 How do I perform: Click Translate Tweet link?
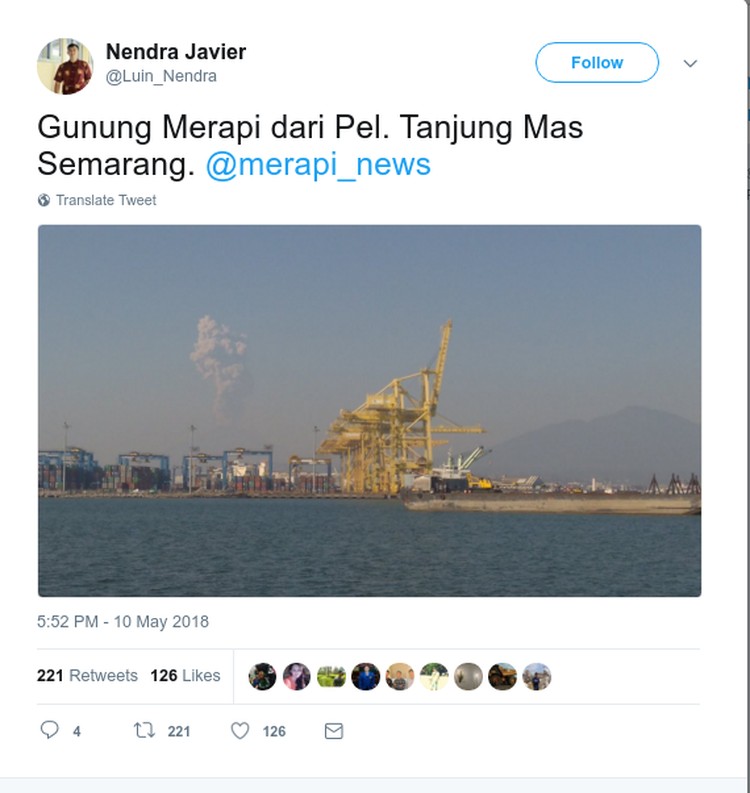[x=106, y=200]
